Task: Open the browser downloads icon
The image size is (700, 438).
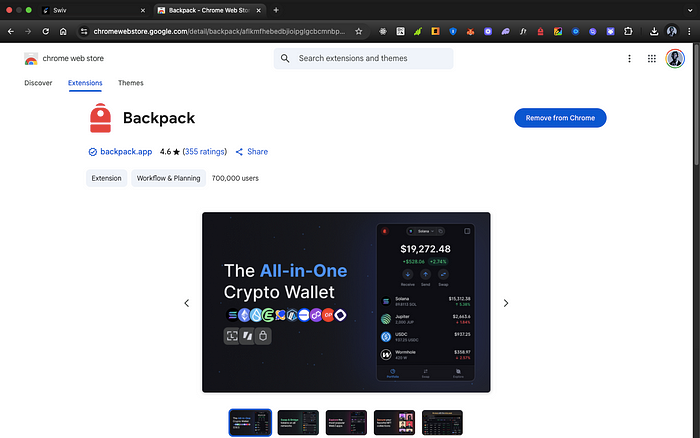Action: pyautogui.click(x=654, y=31)
